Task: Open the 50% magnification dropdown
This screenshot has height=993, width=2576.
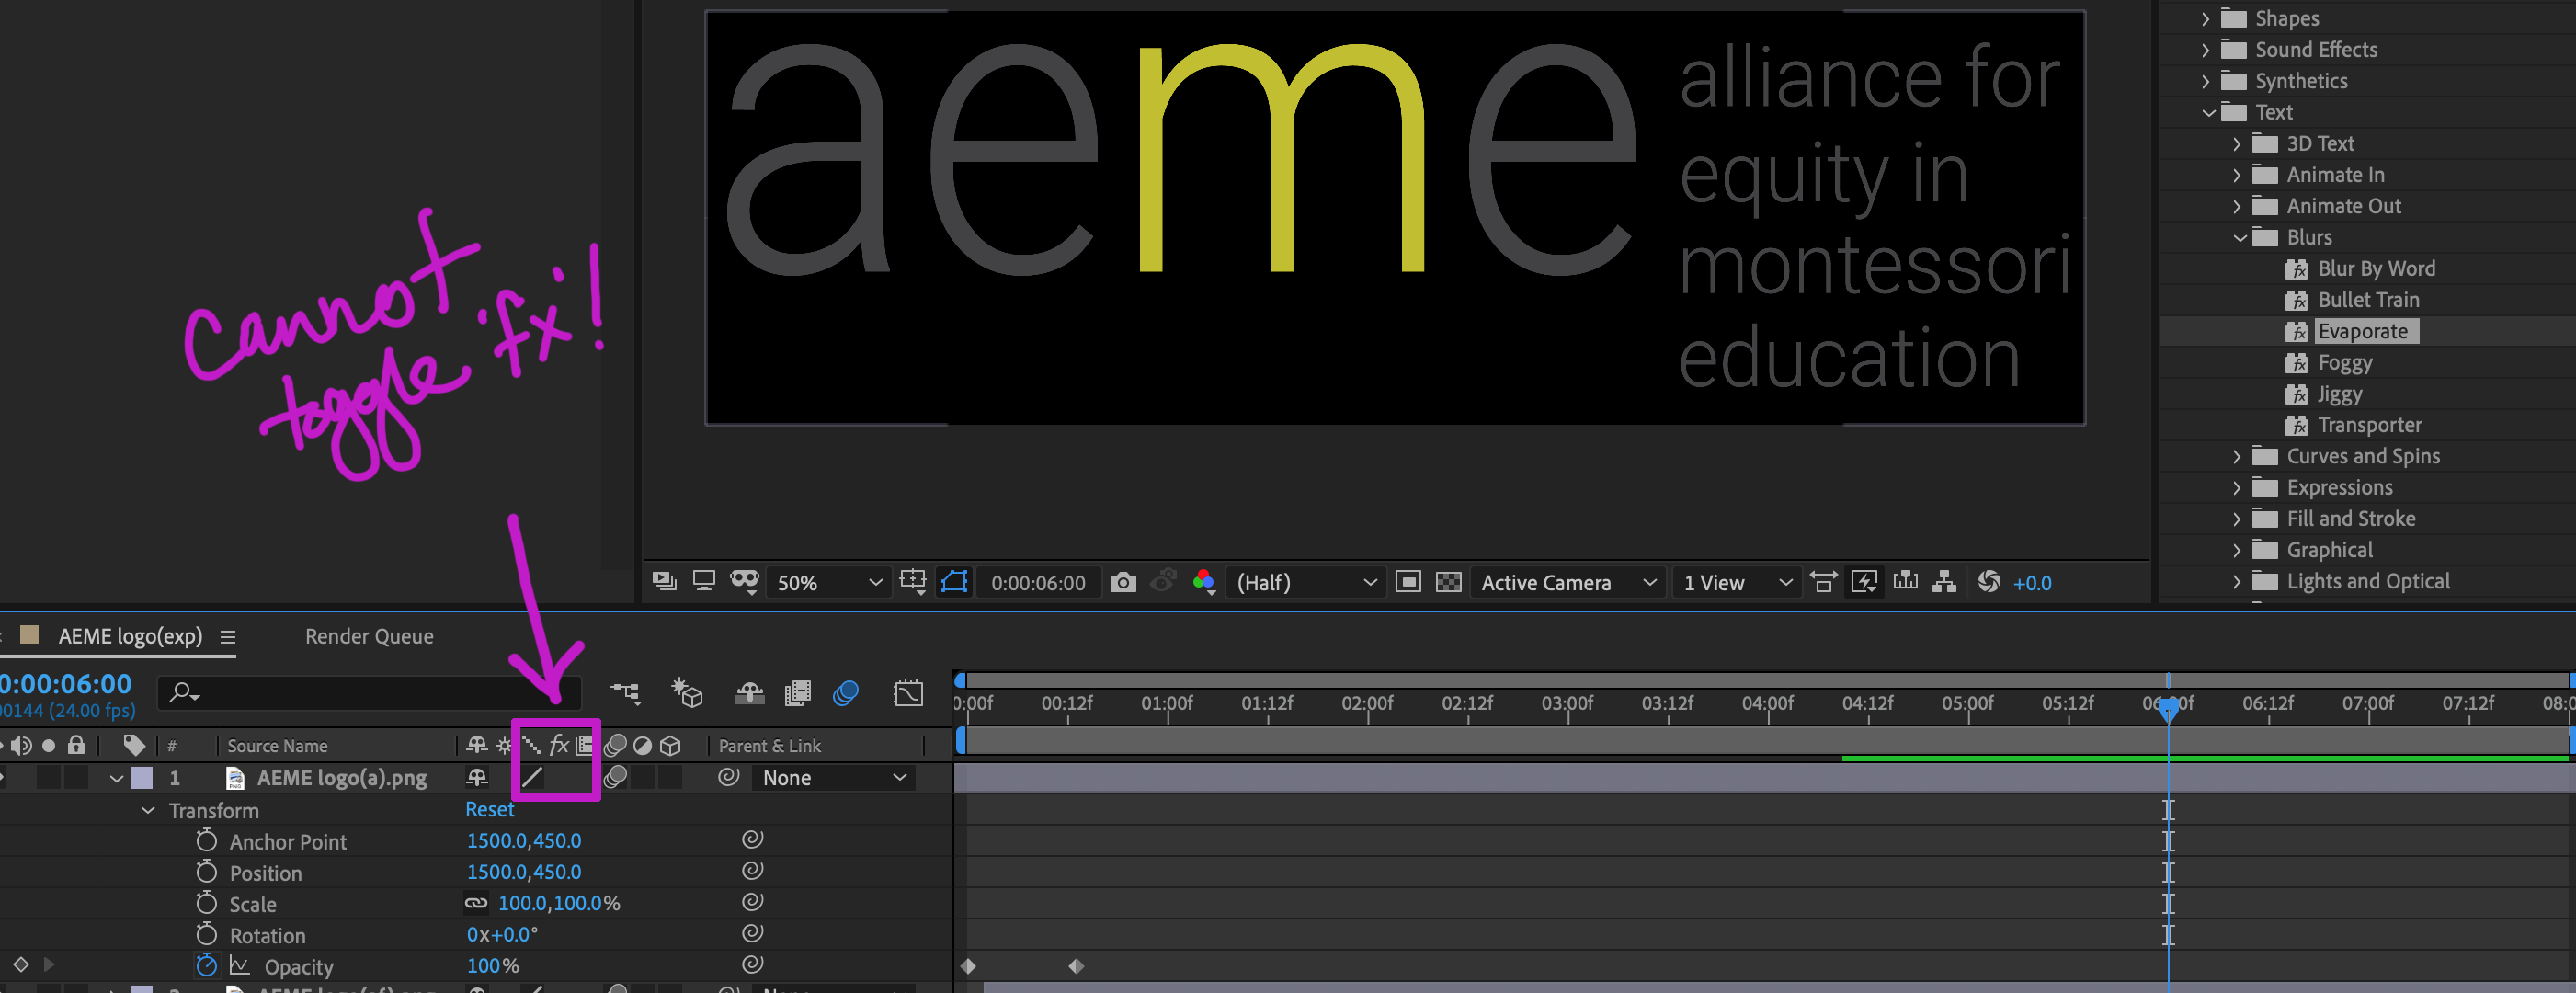Action: [x=828, y=582]
